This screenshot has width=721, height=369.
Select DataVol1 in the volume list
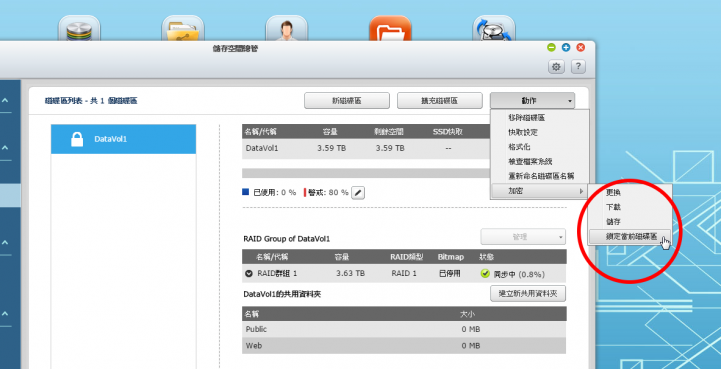tap(123, 139)
